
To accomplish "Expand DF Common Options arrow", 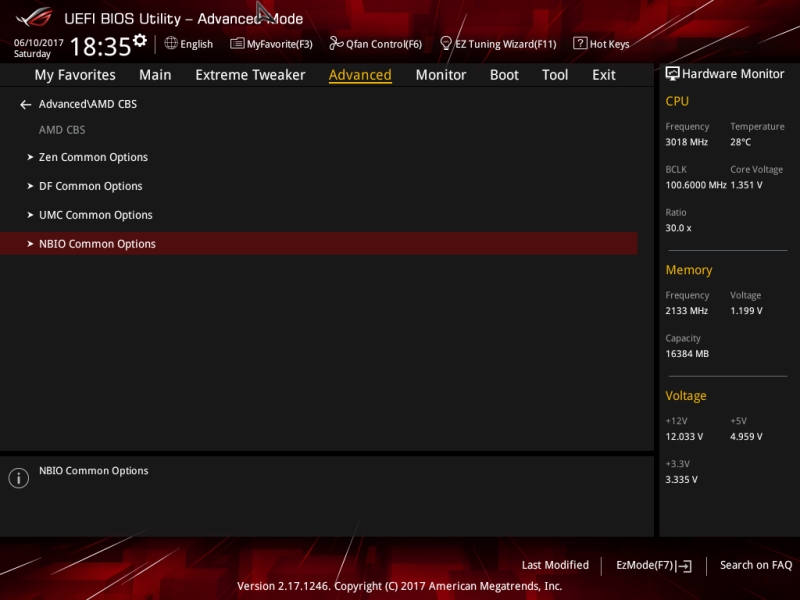I will coord(30,186).
